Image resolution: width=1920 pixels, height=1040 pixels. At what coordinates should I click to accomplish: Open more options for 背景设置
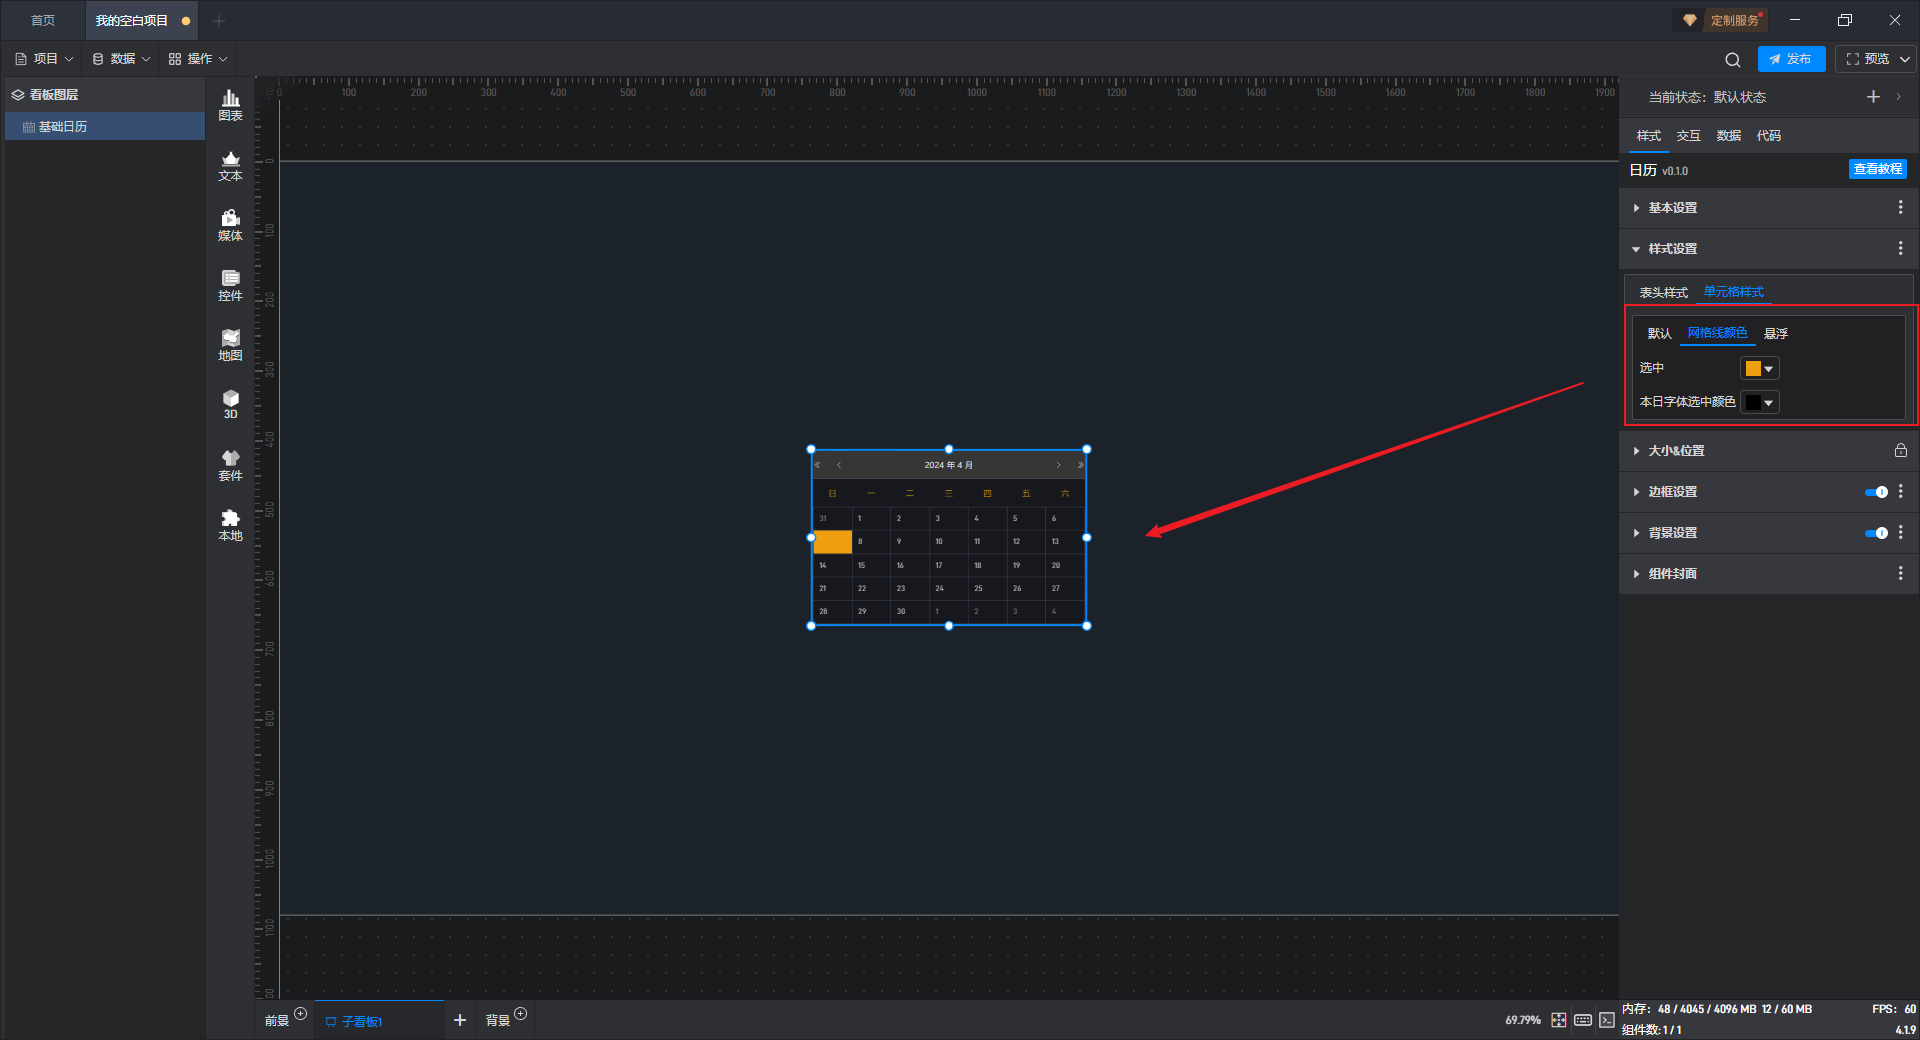coord(1900,533)
